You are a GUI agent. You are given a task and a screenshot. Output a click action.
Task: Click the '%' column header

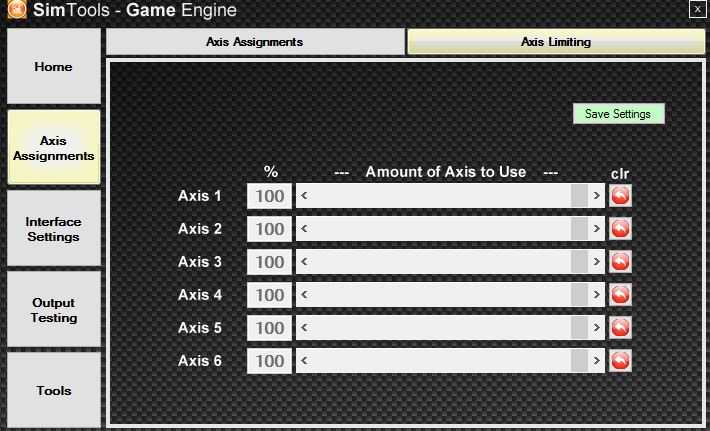[x=271, y=172]
